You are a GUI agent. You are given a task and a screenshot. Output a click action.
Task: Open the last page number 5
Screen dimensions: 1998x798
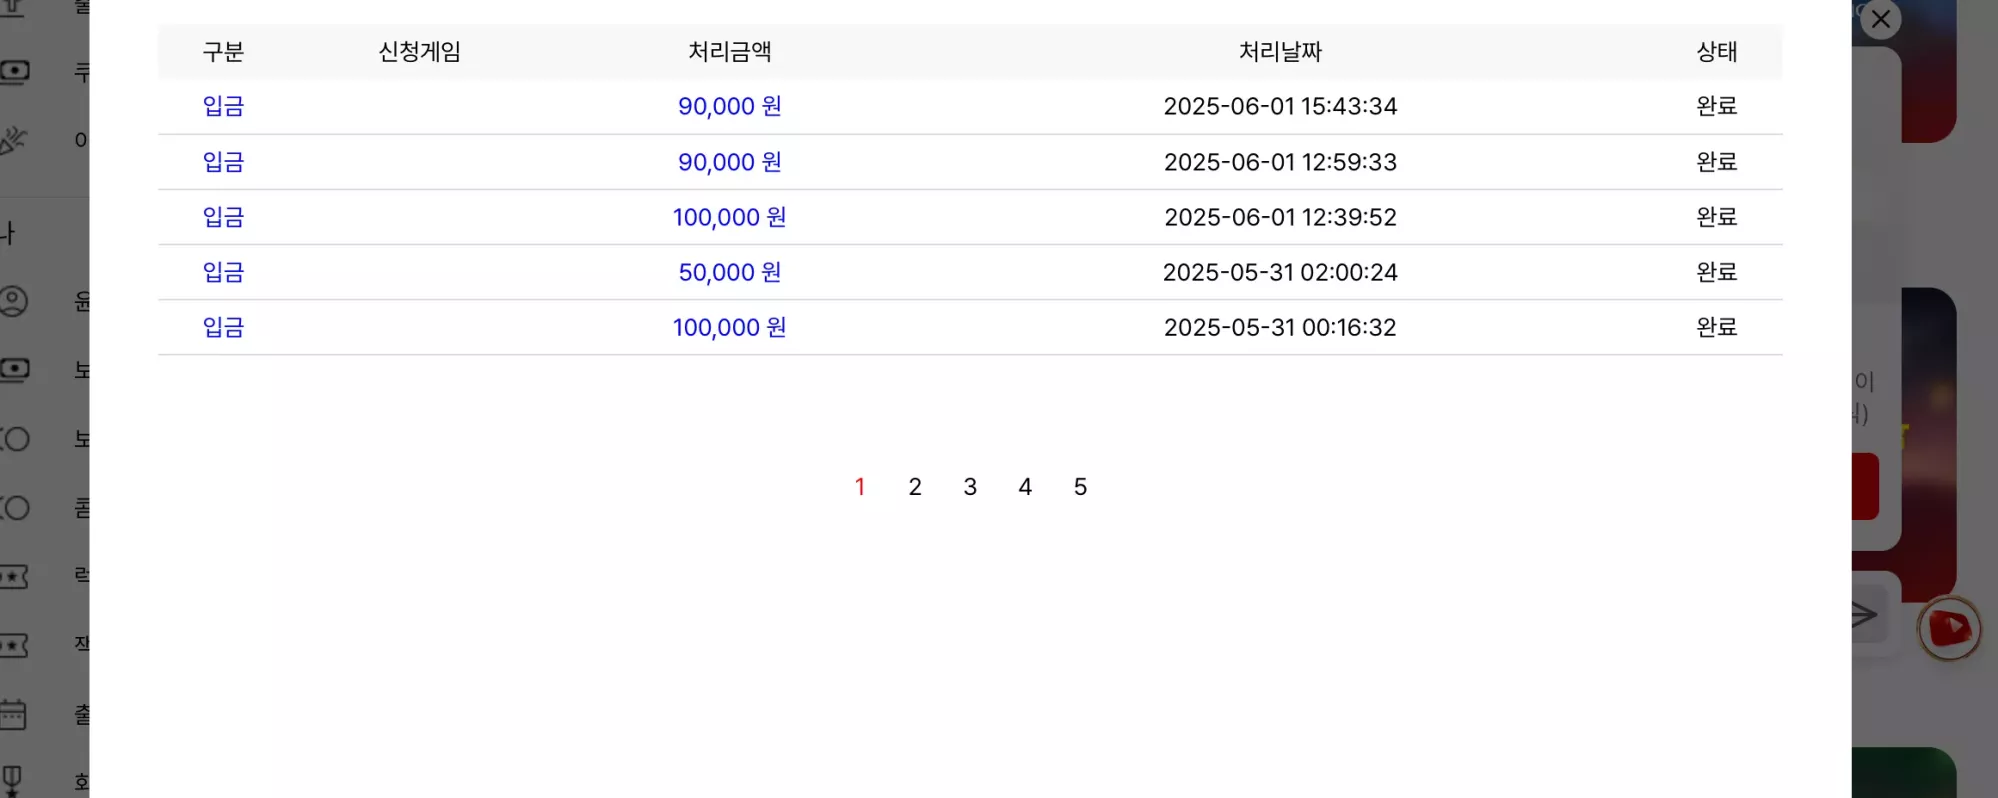[x=1080, y=487]
